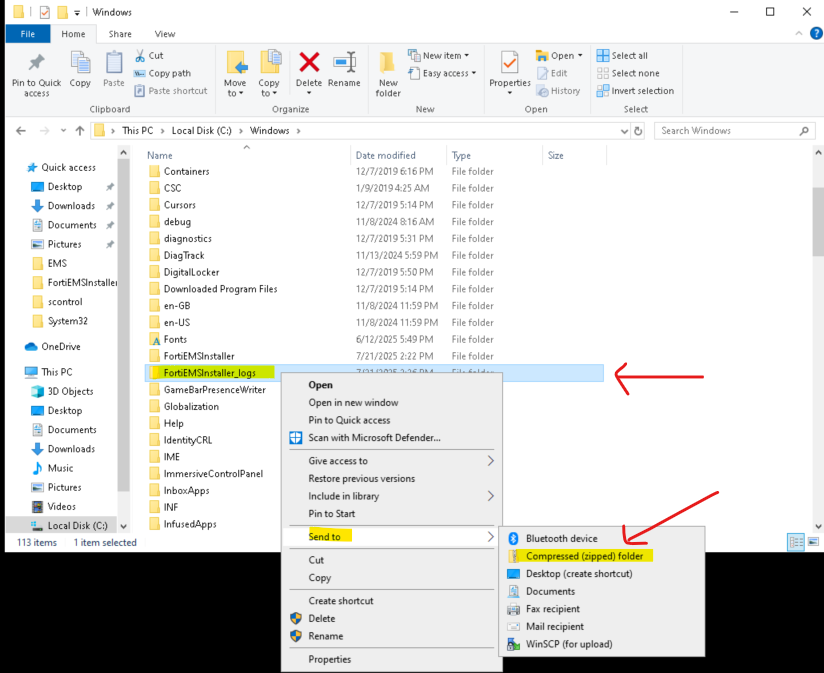The height and width of the screenshot is (673, 824).
Task: Open the recent locations dropdown arrow
Action: tap(63, 131)
